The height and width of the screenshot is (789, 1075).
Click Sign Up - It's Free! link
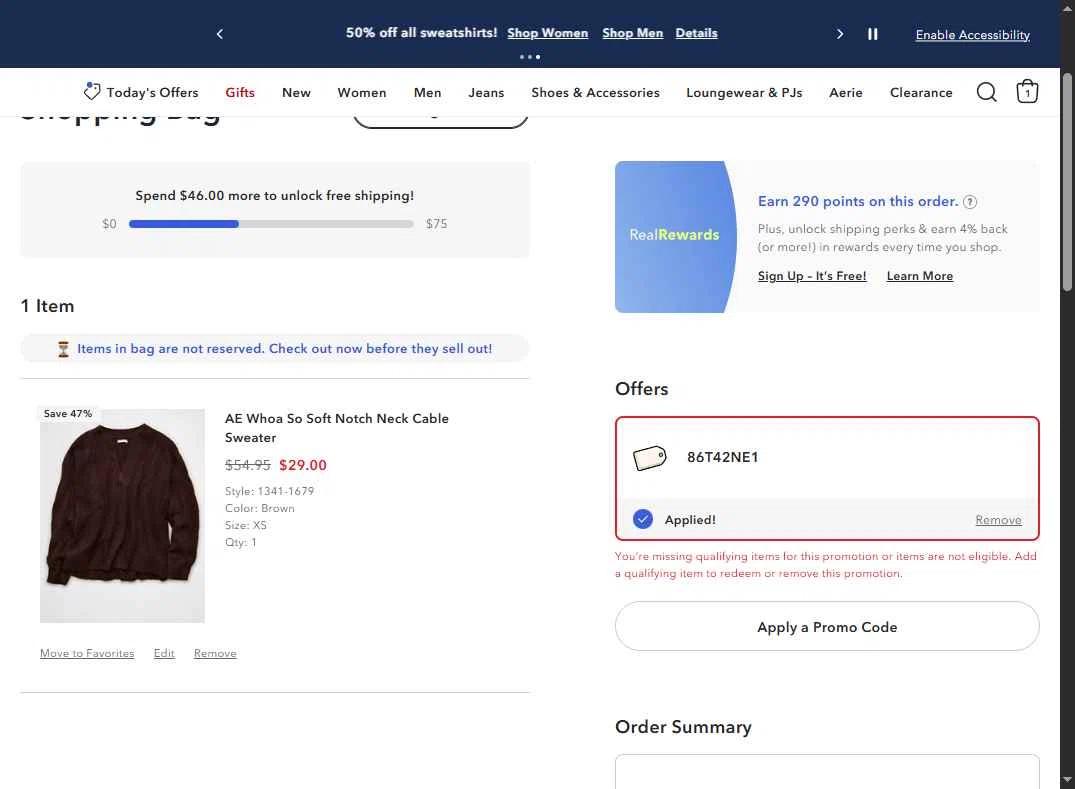tap(812, 276)
